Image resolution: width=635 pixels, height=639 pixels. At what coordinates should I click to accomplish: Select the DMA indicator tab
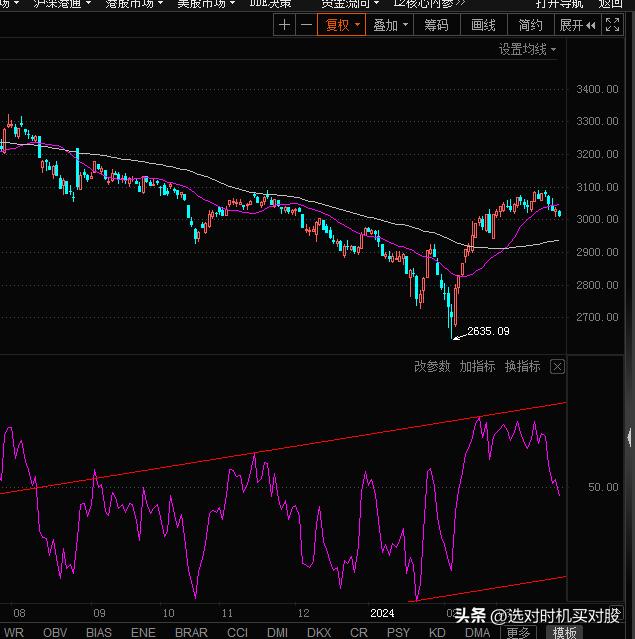coord(477,632)
